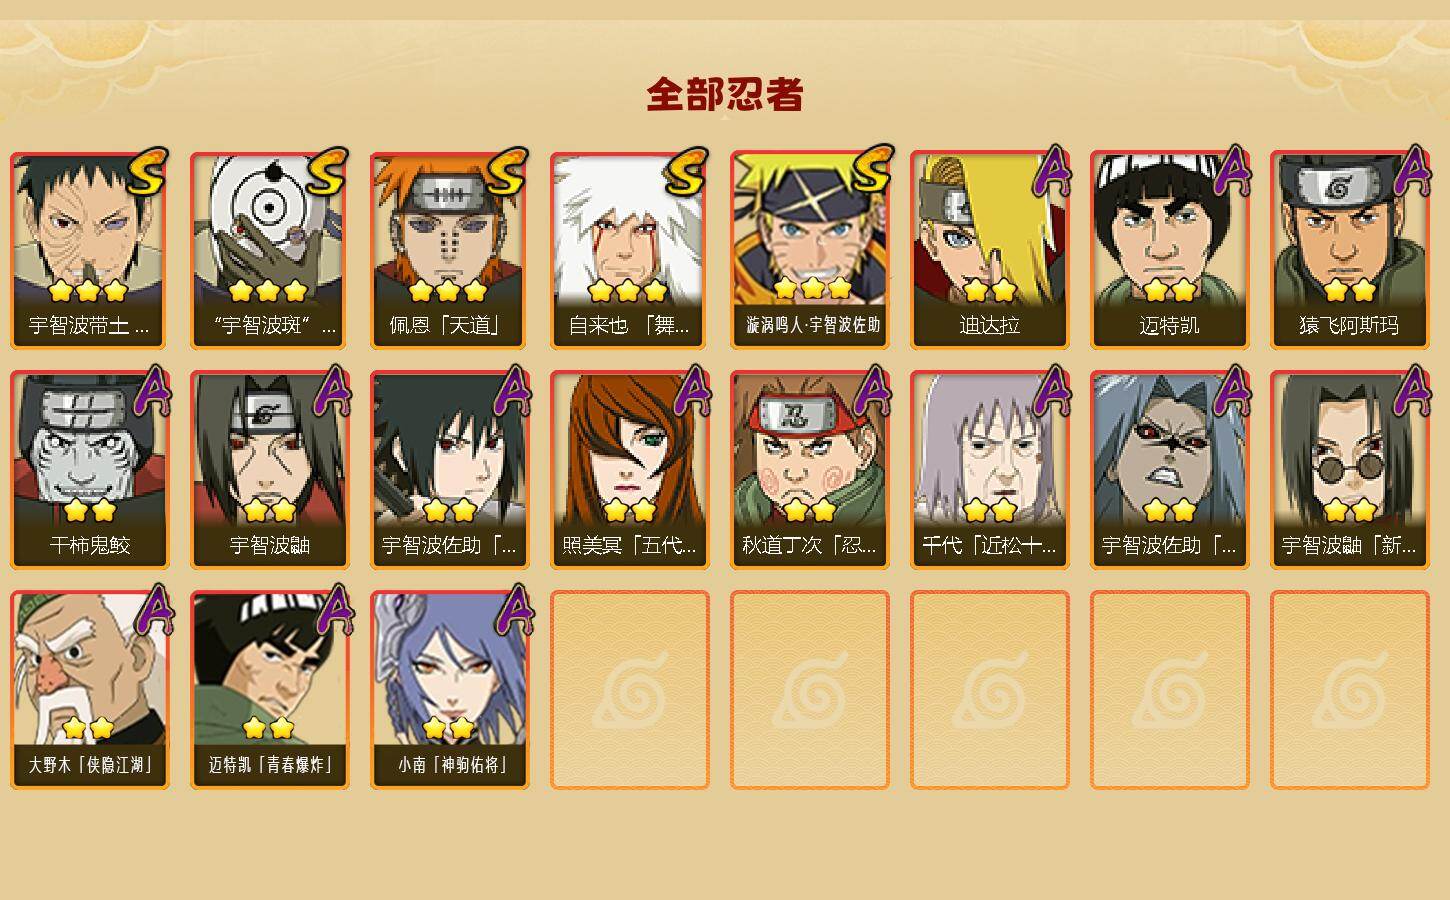Pick the 照美冥「五代」 card

[629, 470]
